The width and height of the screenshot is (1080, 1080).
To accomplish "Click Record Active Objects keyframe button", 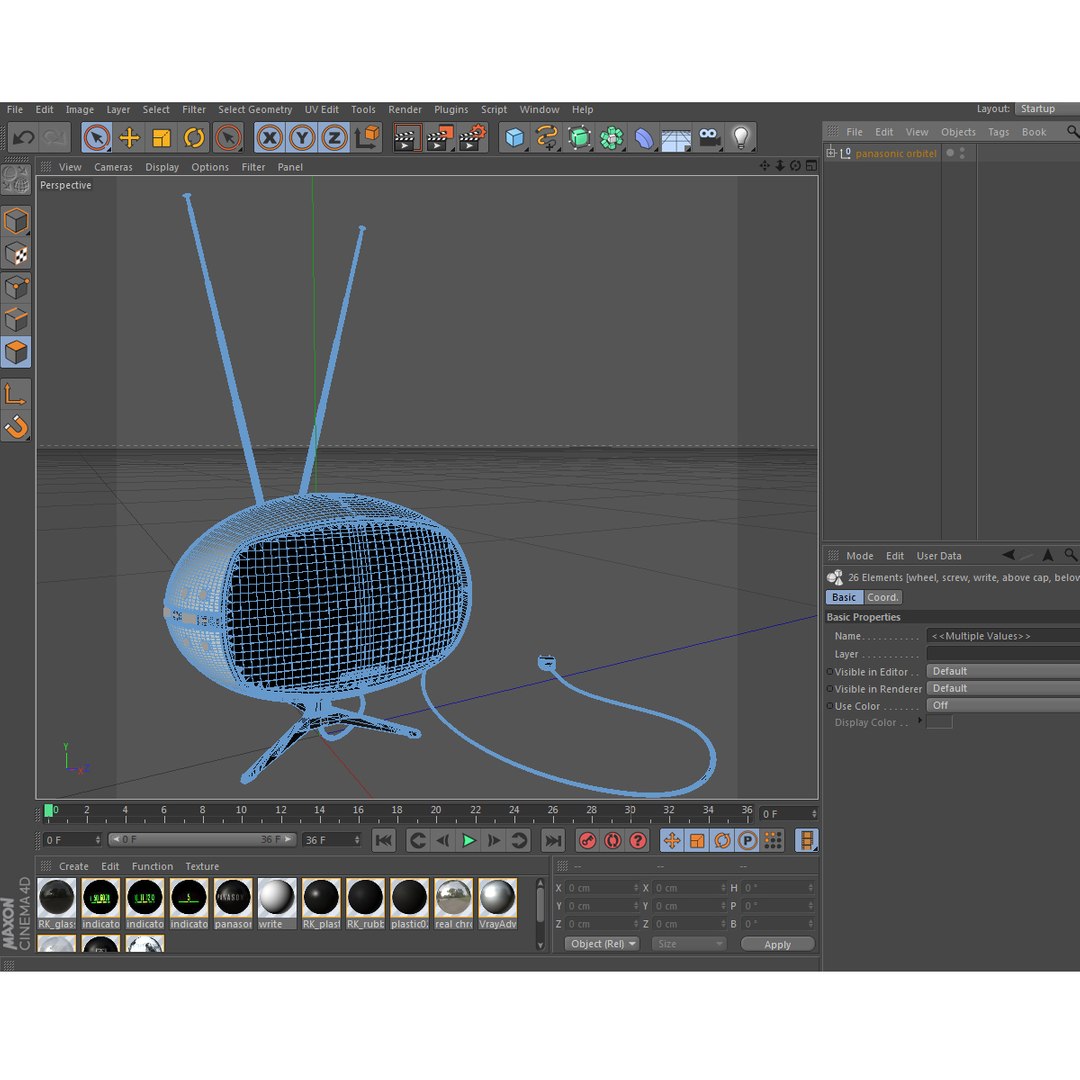I will pyautogui.click(x=588, y=840).
